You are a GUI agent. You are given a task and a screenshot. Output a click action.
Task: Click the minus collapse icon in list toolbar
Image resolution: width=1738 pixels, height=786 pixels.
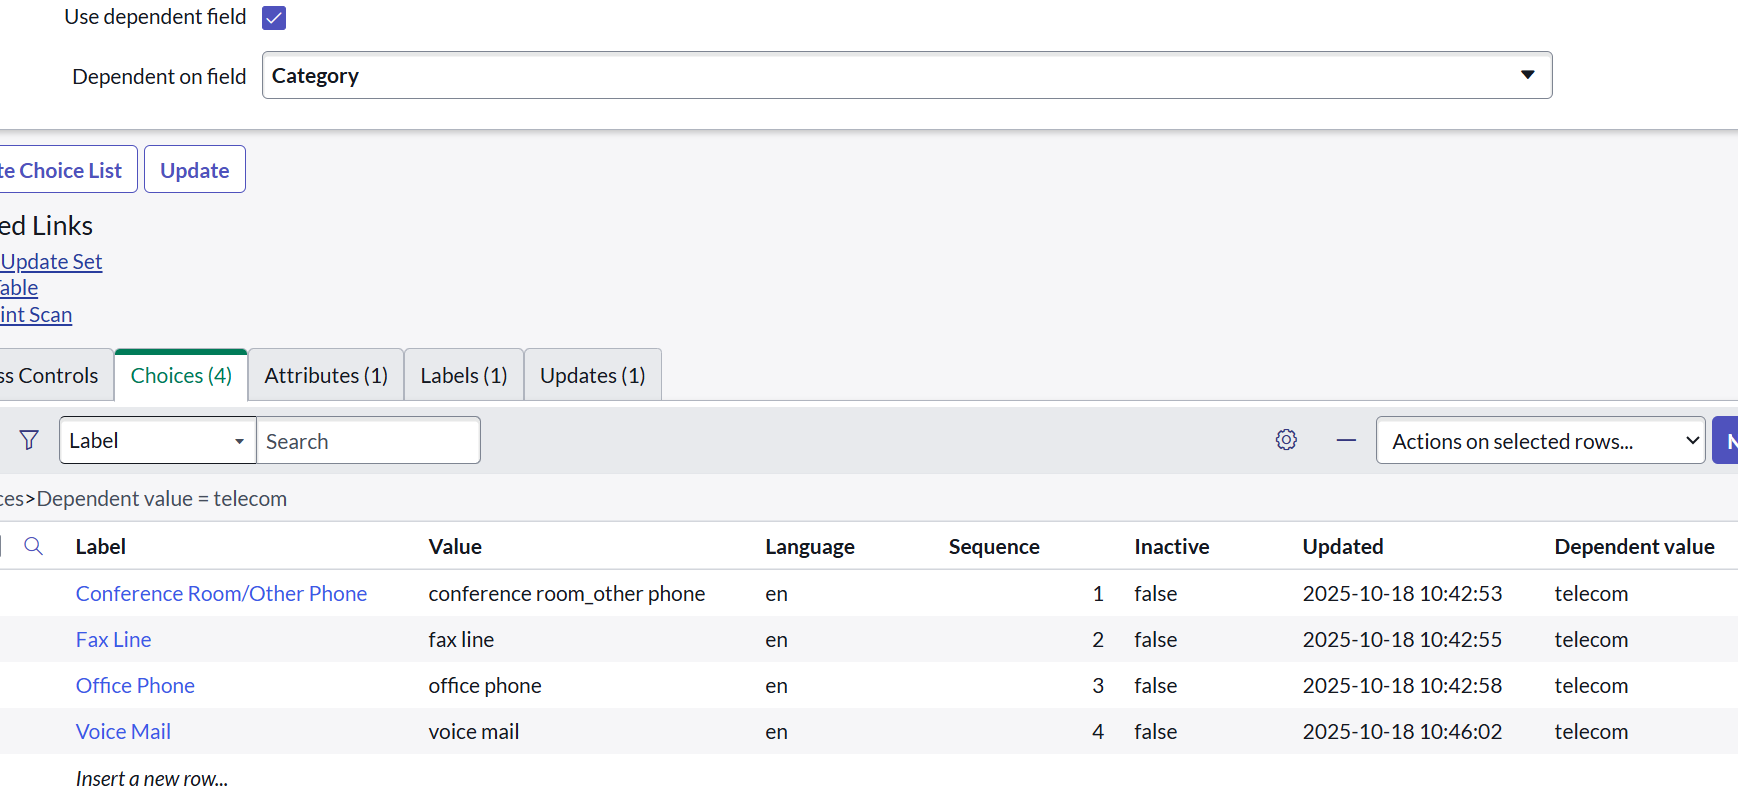[1346, 440]
